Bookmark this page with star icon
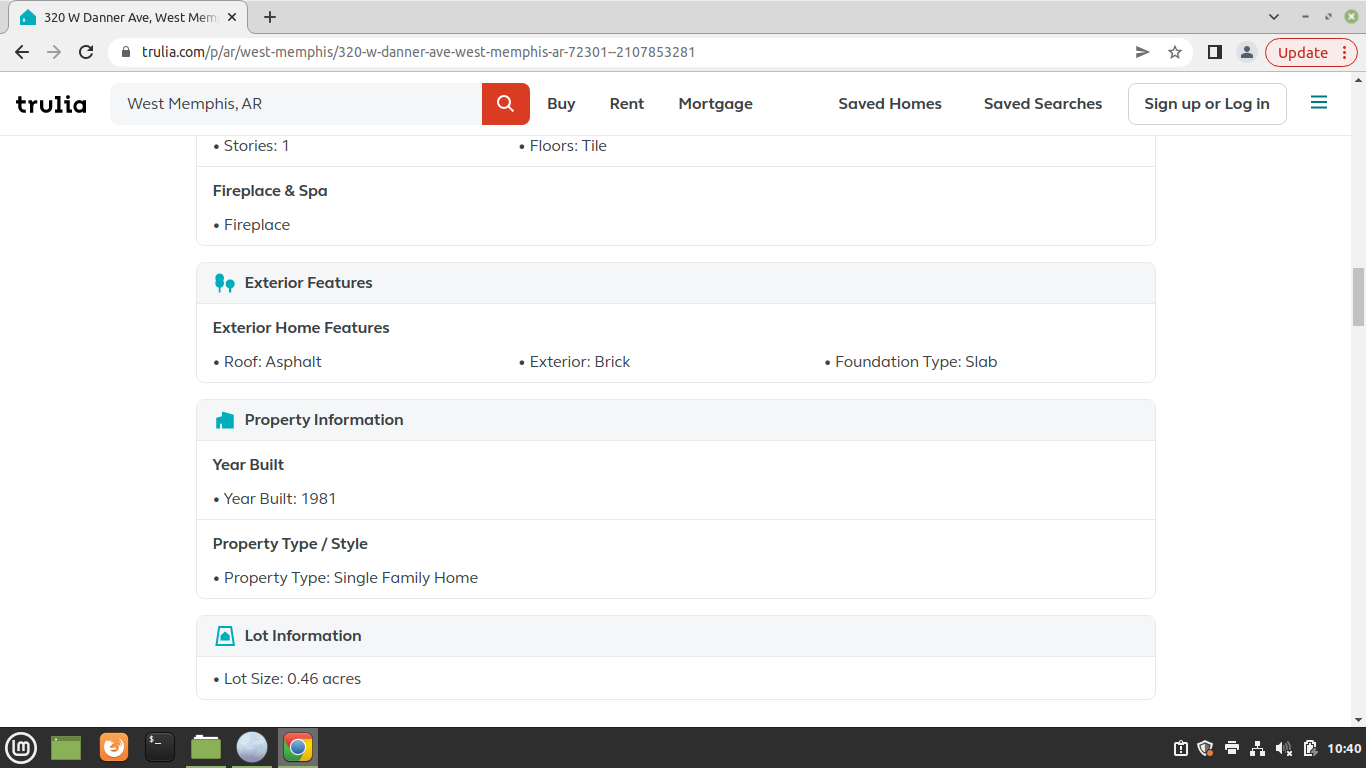 (x=1175, y=52)
